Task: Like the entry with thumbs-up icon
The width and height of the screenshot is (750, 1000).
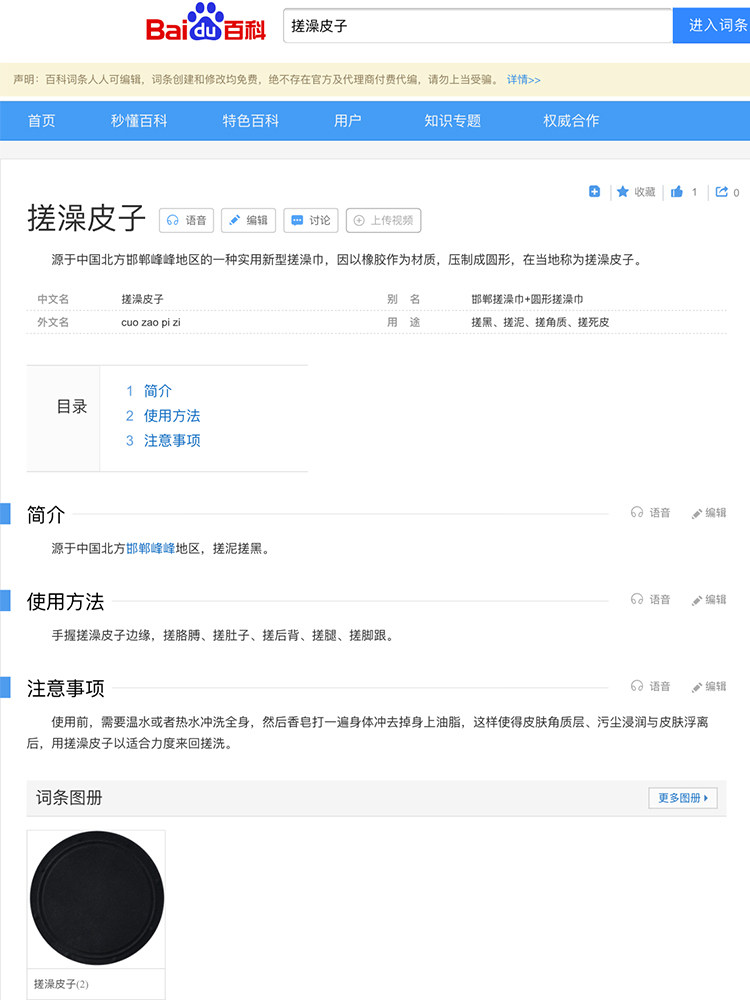Action: coord(677,192)
